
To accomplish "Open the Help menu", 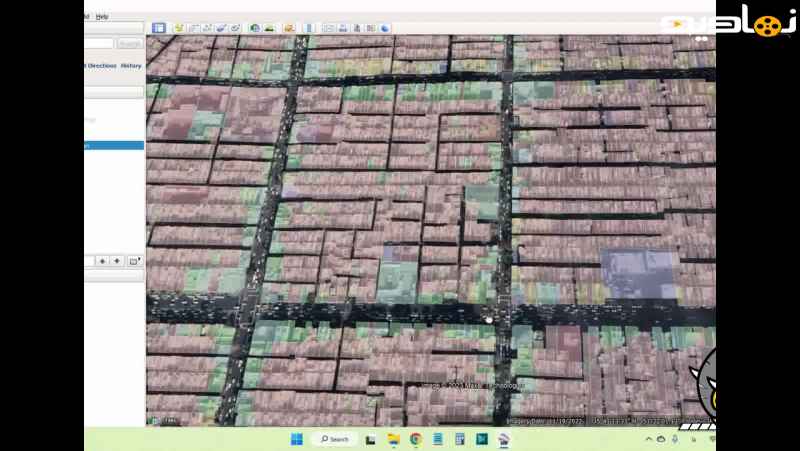I will pyautogui.click(x=102, y=16).
